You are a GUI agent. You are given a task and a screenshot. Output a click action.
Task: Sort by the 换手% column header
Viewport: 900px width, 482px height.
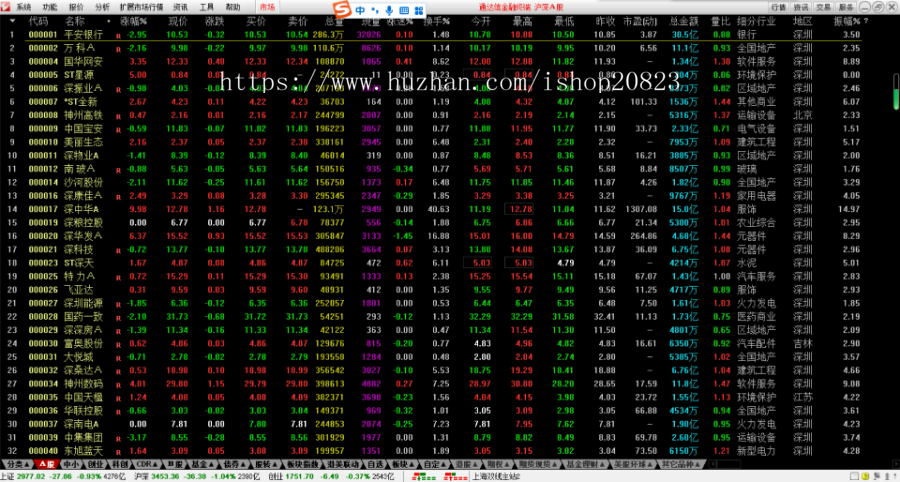tap(437, 21)
